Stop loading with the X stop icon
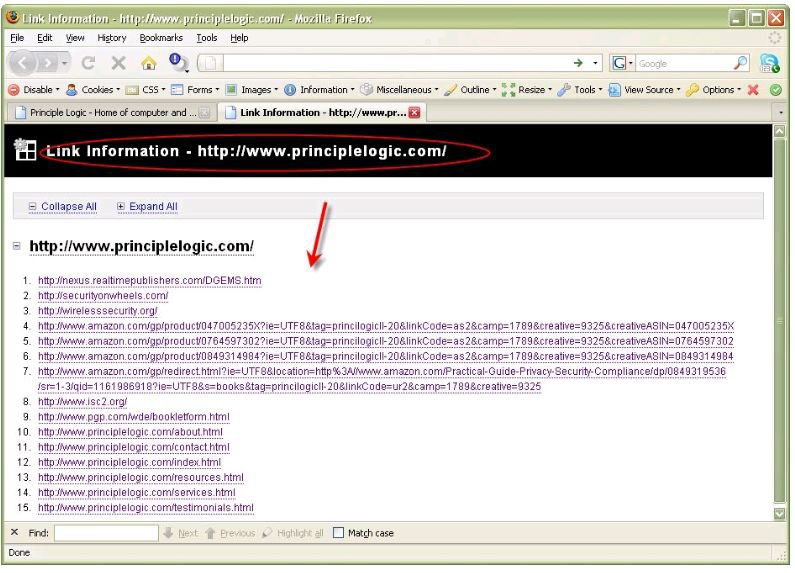The width and height of the screenshot is (795, 573). point(119,63)
